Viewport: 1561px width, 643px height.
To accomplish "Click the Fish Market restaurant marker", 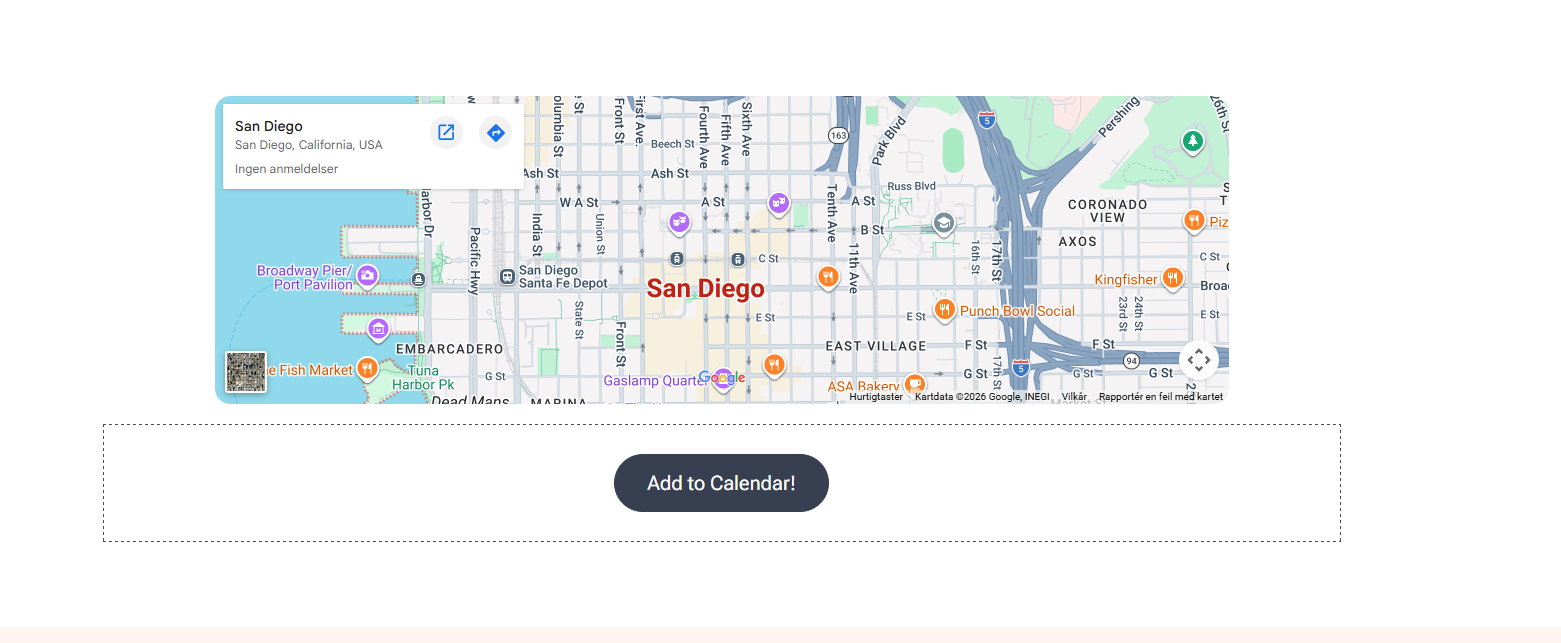I will click(367, 368).
